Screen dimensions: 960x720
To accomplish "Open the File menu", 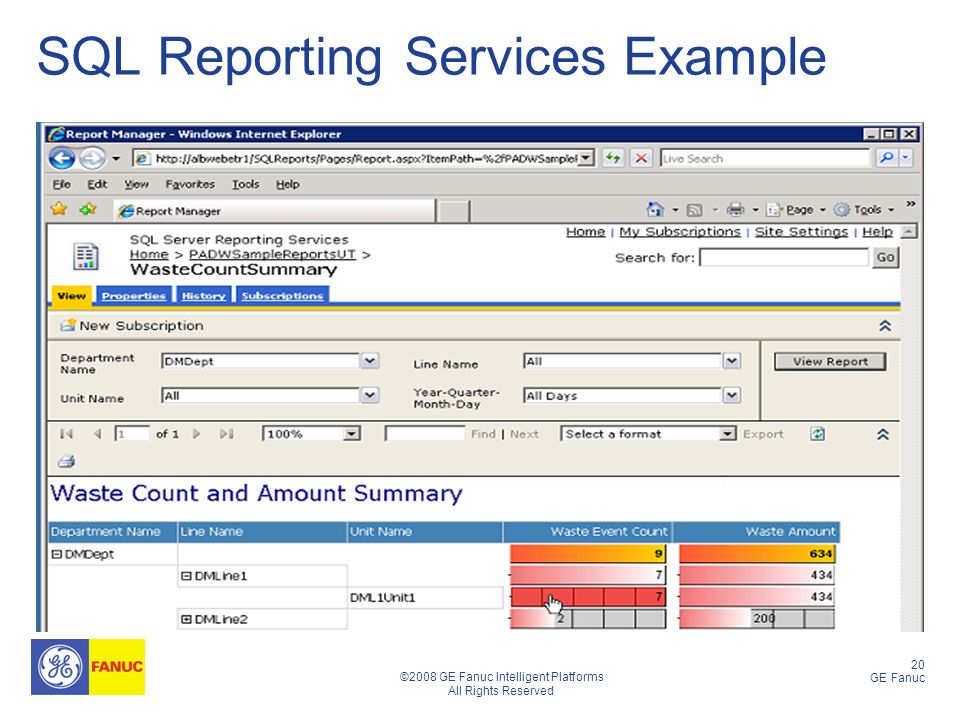I will [x=61, y=184].
